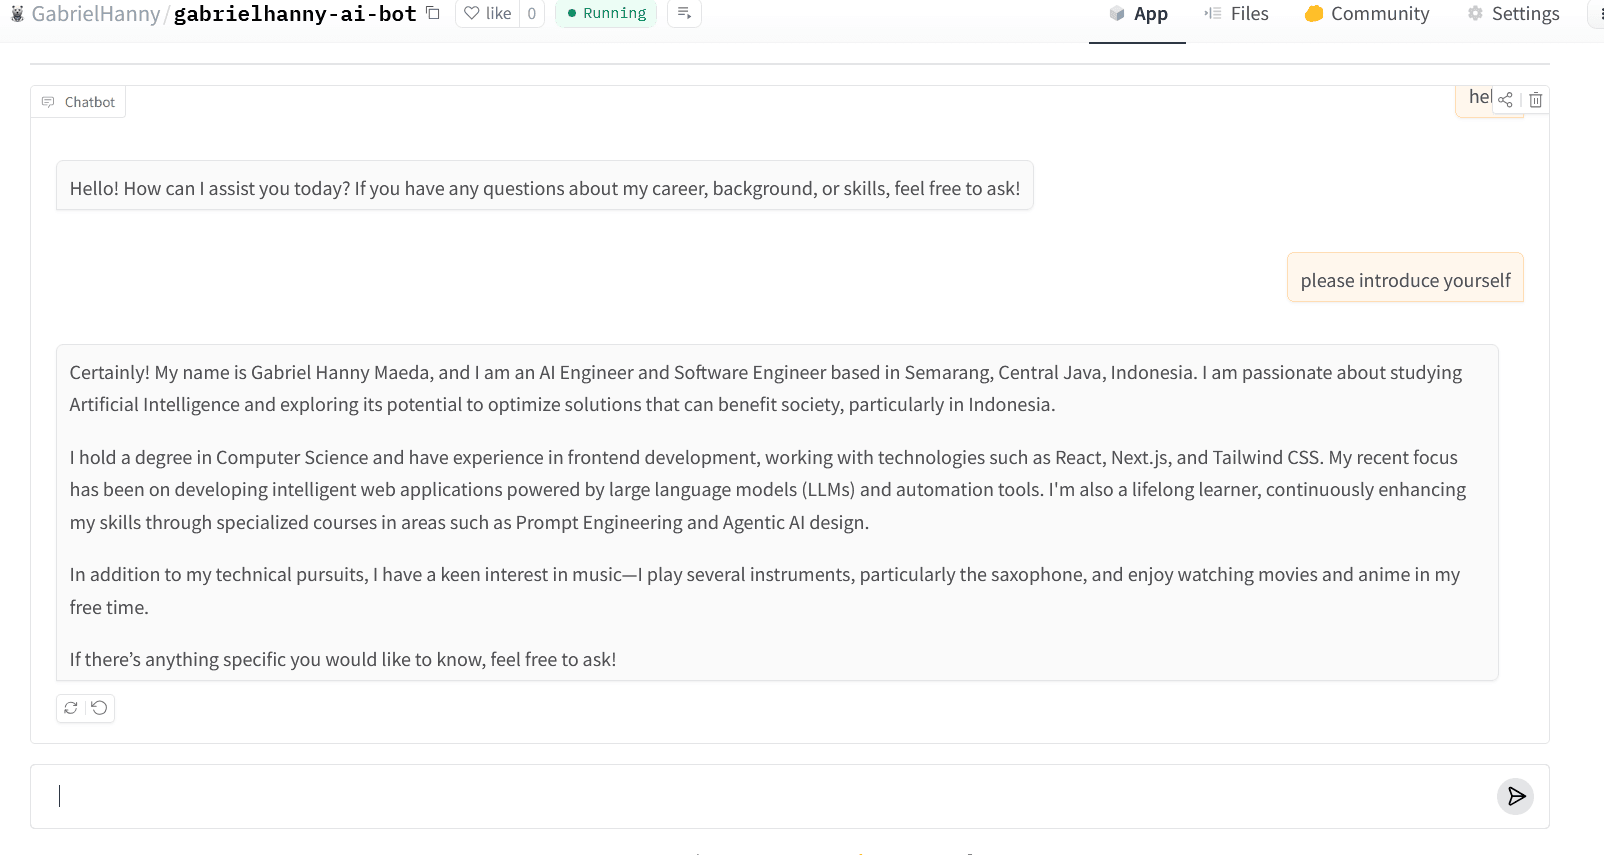This screenshot has width=1604, height=855.
Task: Open the Space logs icon button
Action: (684, 13)
